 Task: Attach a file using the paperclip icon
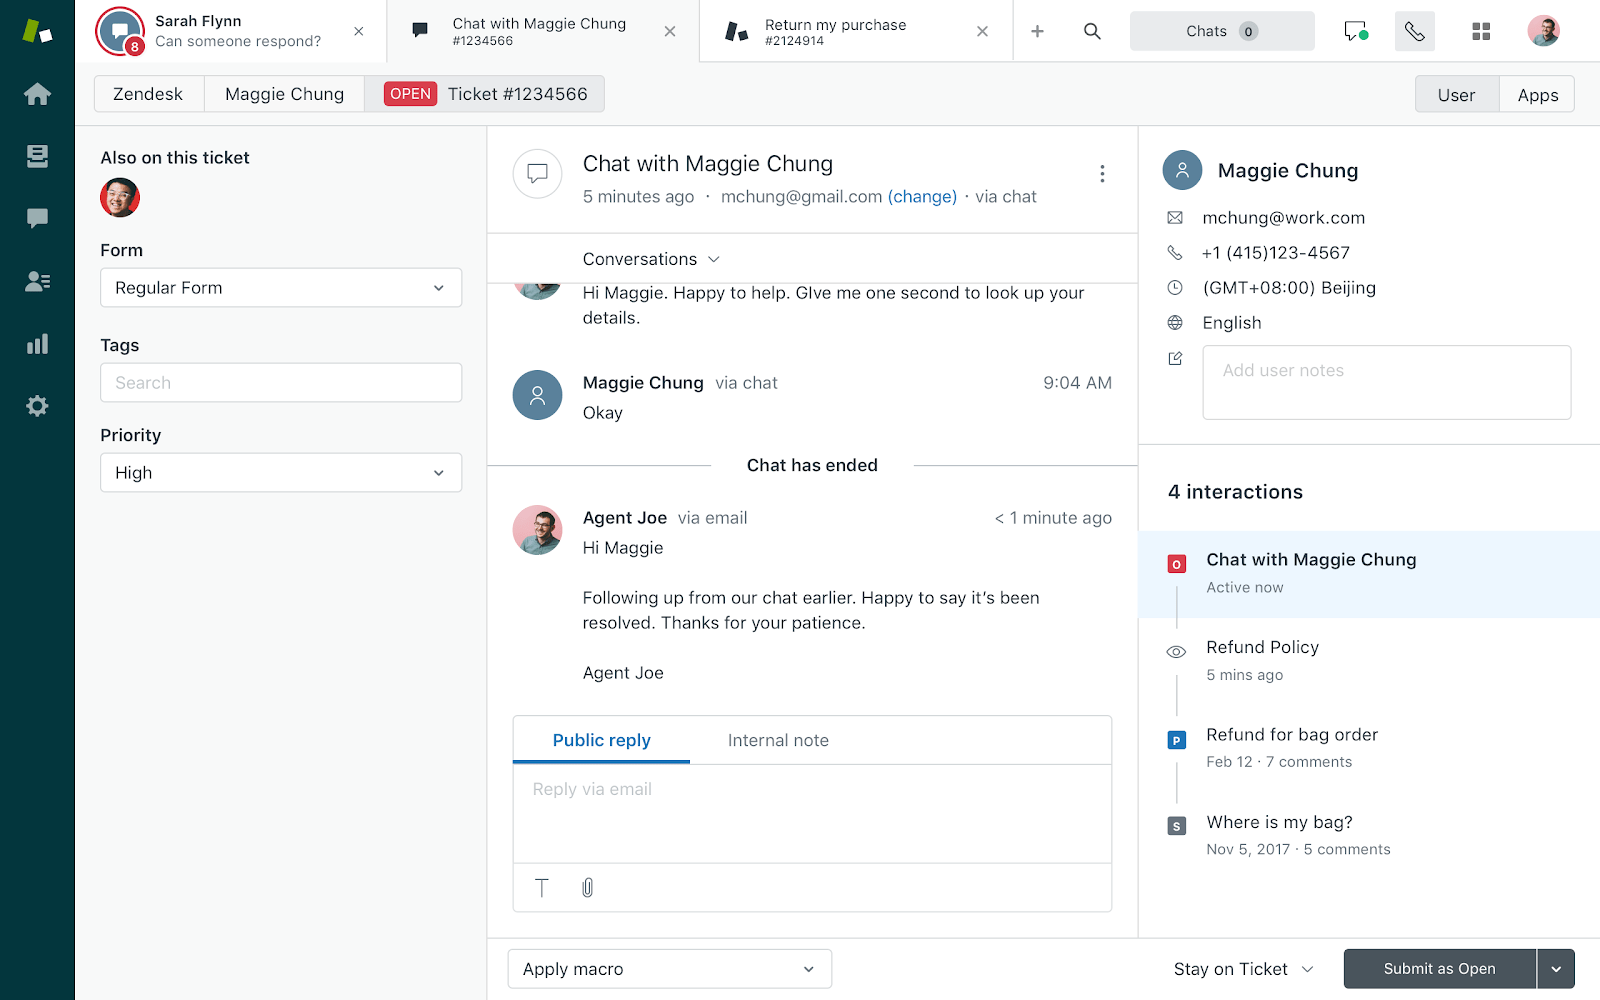coord(587,887)
